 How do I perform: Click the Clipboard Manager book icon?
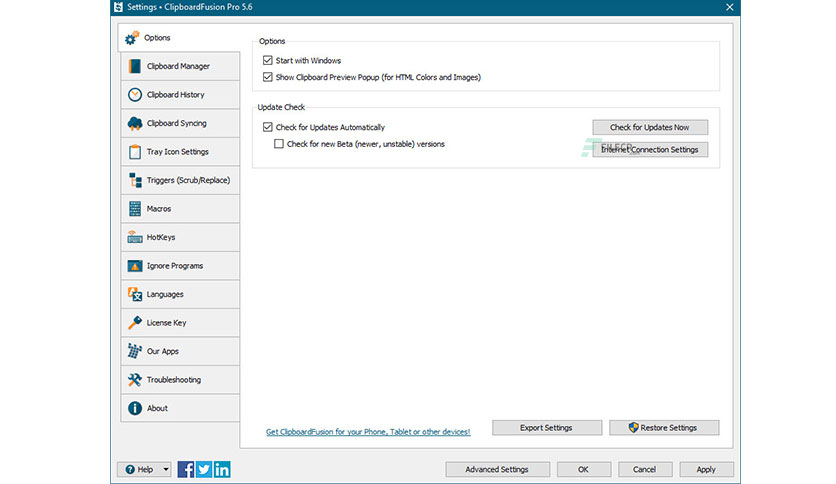click(135, 66)
